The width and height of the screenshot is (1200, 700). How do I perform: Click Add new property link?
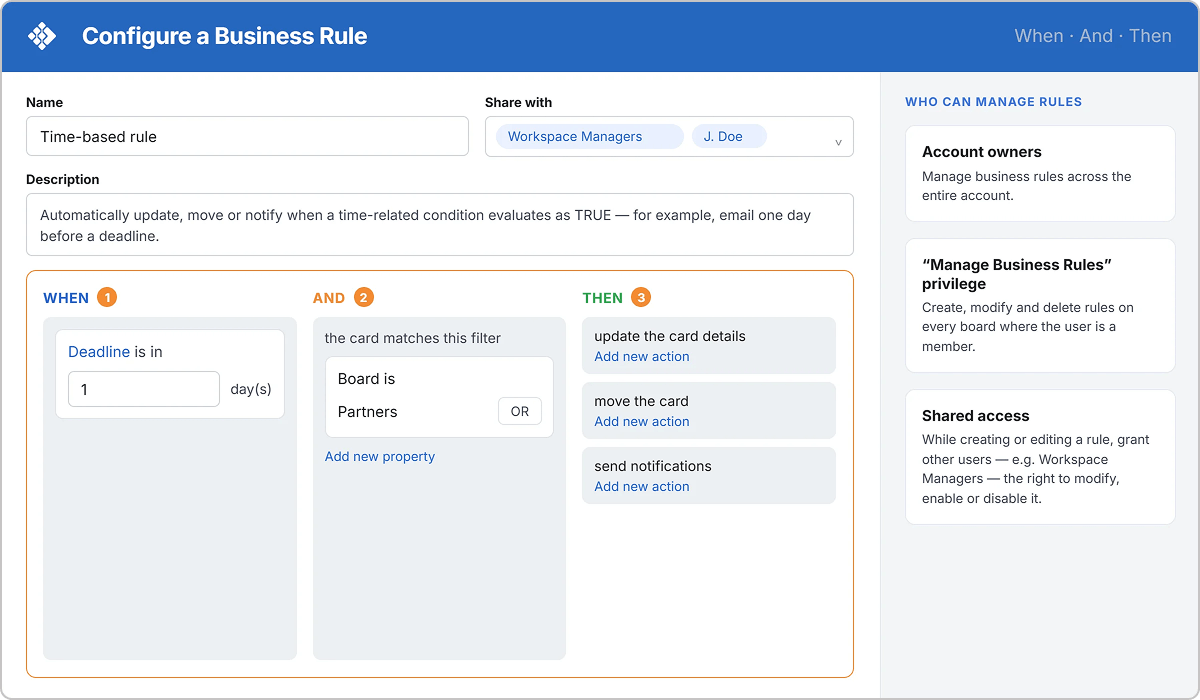point(380,456)
